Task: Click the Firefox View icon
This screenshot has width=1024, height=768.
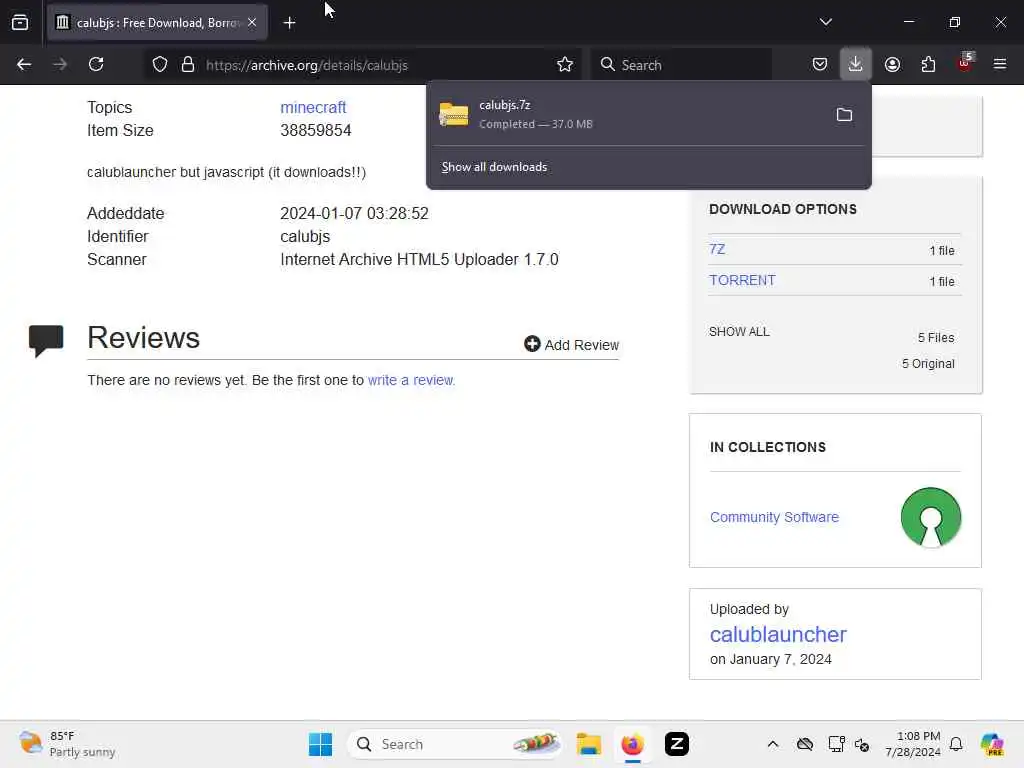Action: [x=20, y=23]
